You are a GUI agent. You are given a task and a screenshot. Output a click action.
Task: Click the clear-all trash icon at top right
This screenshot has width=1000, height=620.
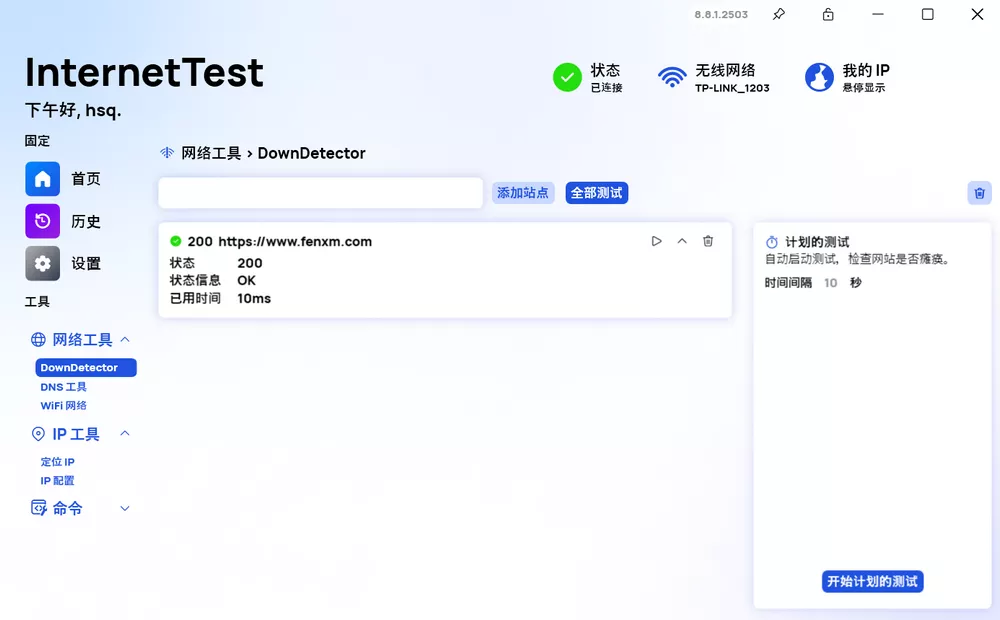coord(979,193)
